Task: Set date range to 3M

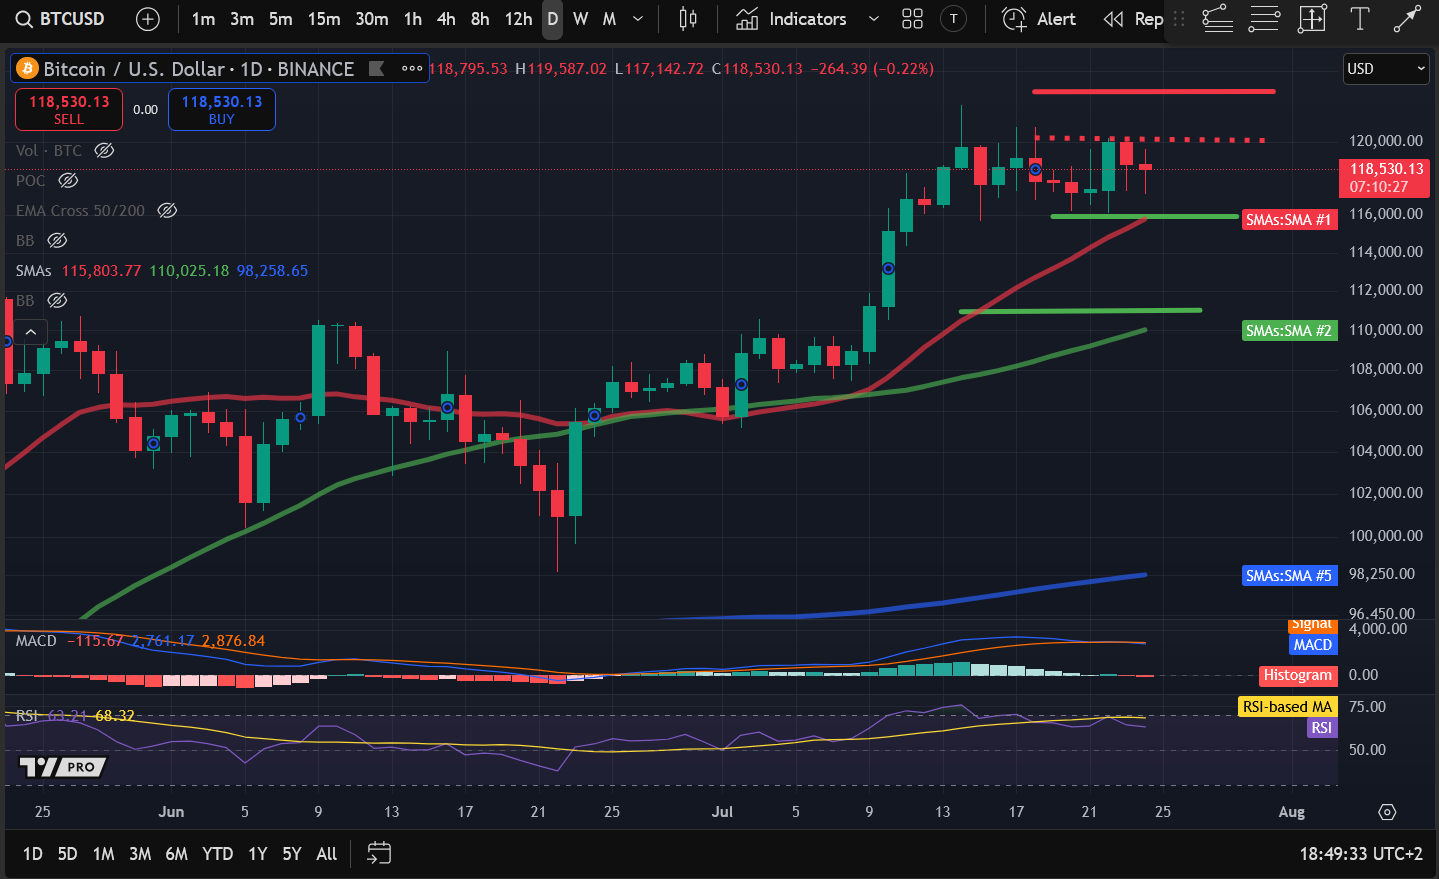Action: click(x=140, y=853)
